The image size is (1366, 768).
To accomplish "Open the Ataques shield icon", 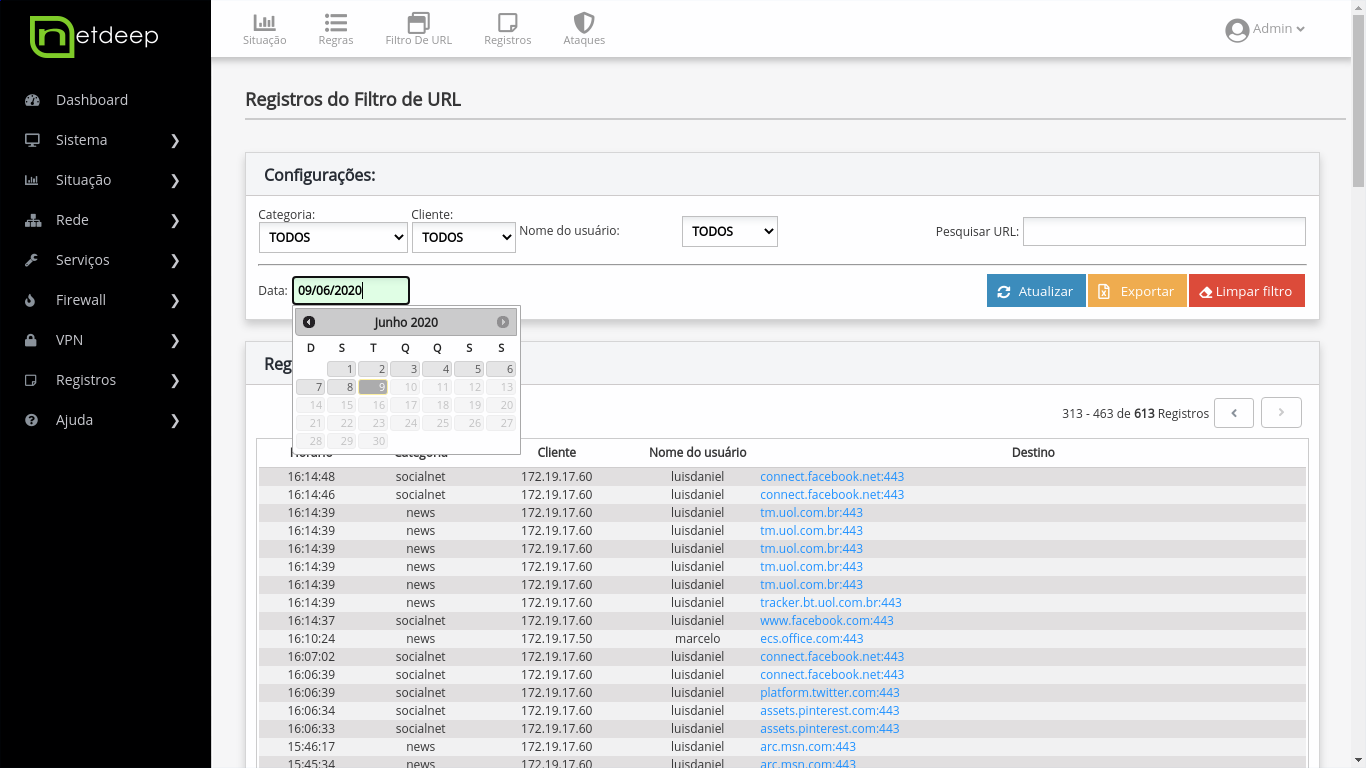I will (x=584, y=29).
